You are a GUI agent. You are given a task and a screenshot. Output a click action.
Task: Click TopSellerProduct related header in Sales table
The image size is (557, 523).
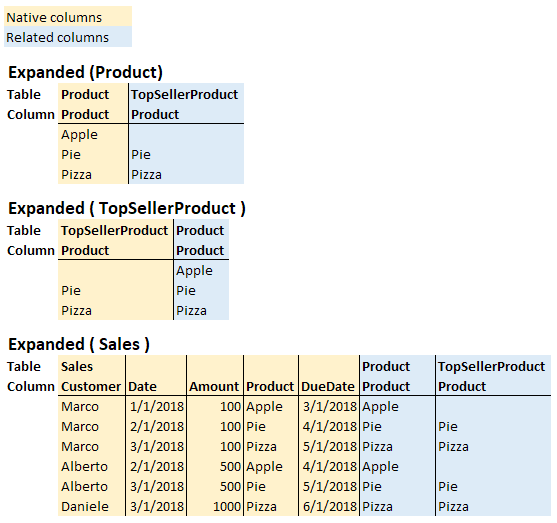coord(493,366)
